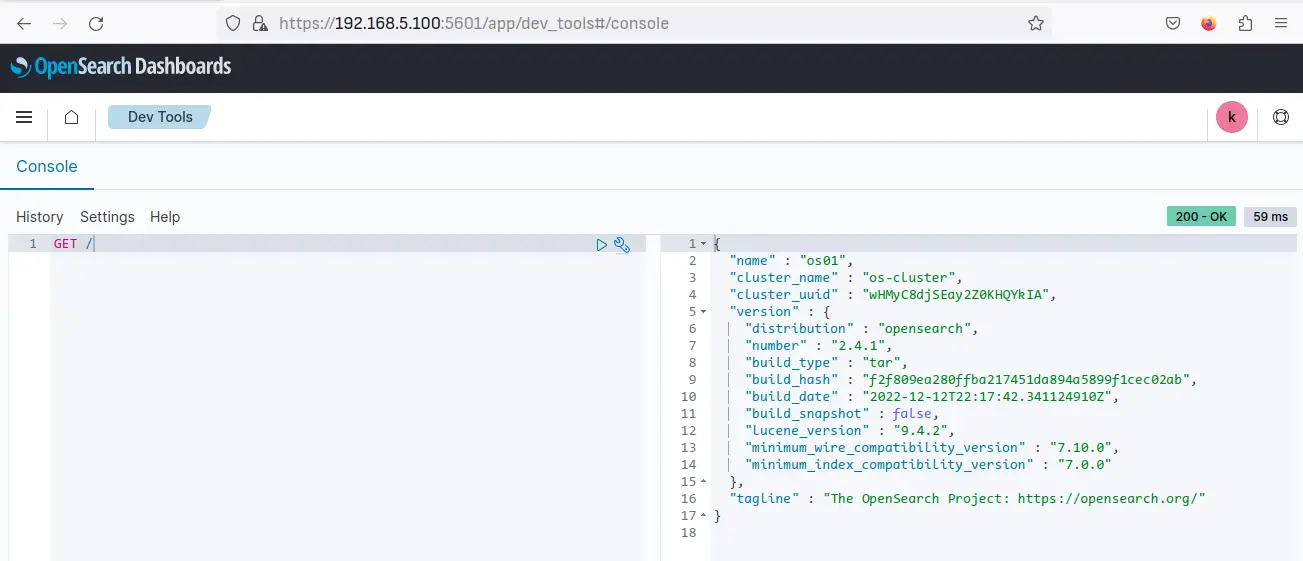Reload the page with refresh icon
Screen dimensions: 1303x561
pyautogui.click(x=96, y=23)
